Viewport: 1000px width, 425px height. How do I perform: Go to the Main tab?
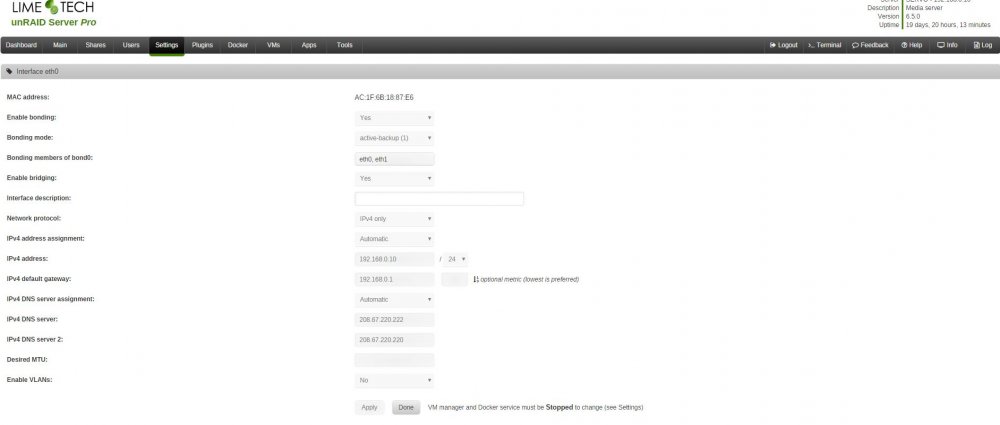(x=60, y=45)
